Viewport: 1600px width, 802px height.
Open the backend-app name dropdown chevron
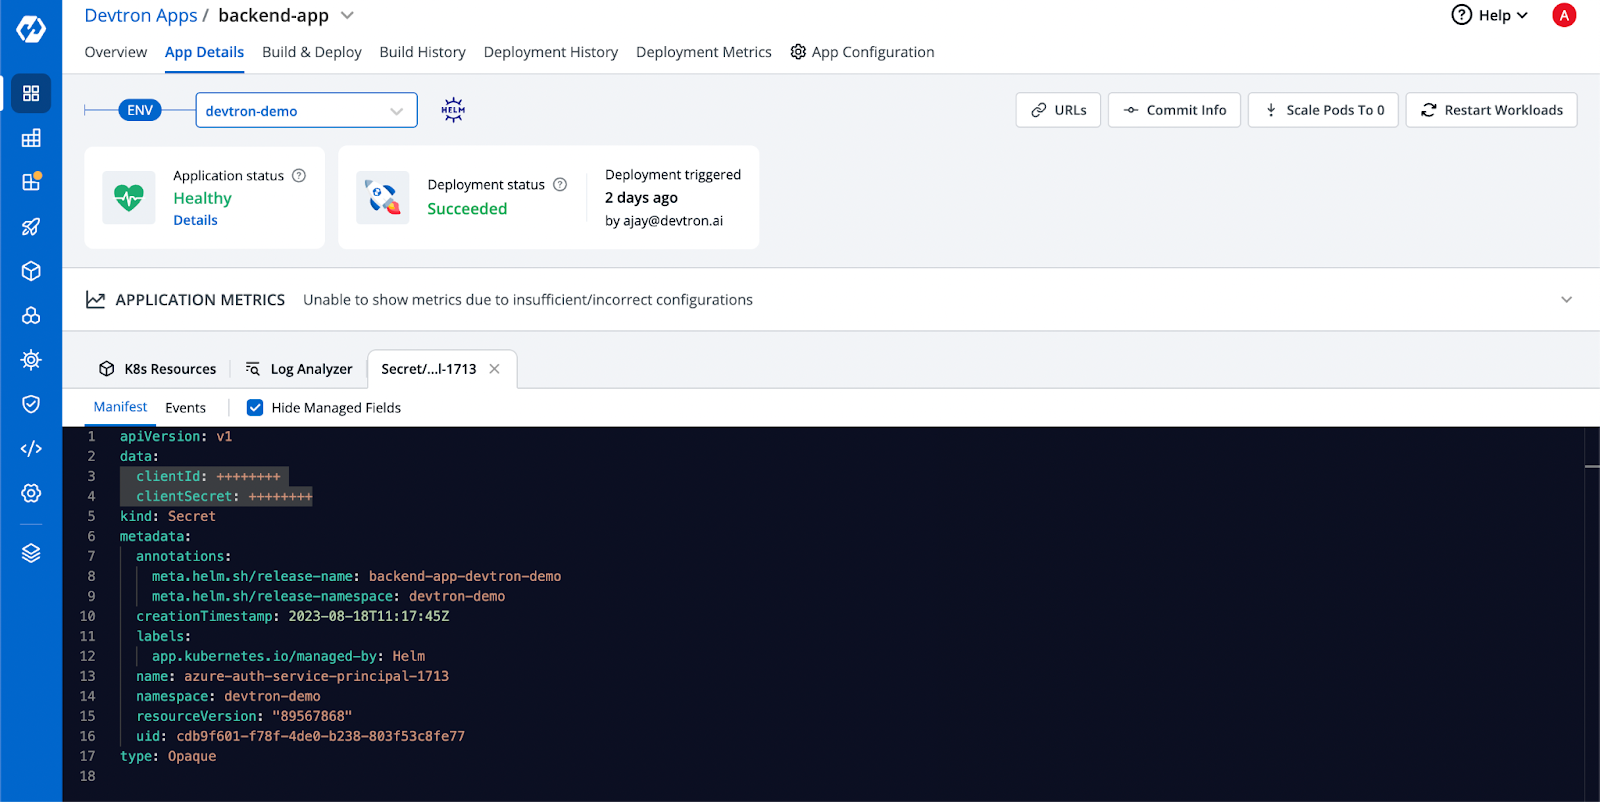tap(347, 15)
